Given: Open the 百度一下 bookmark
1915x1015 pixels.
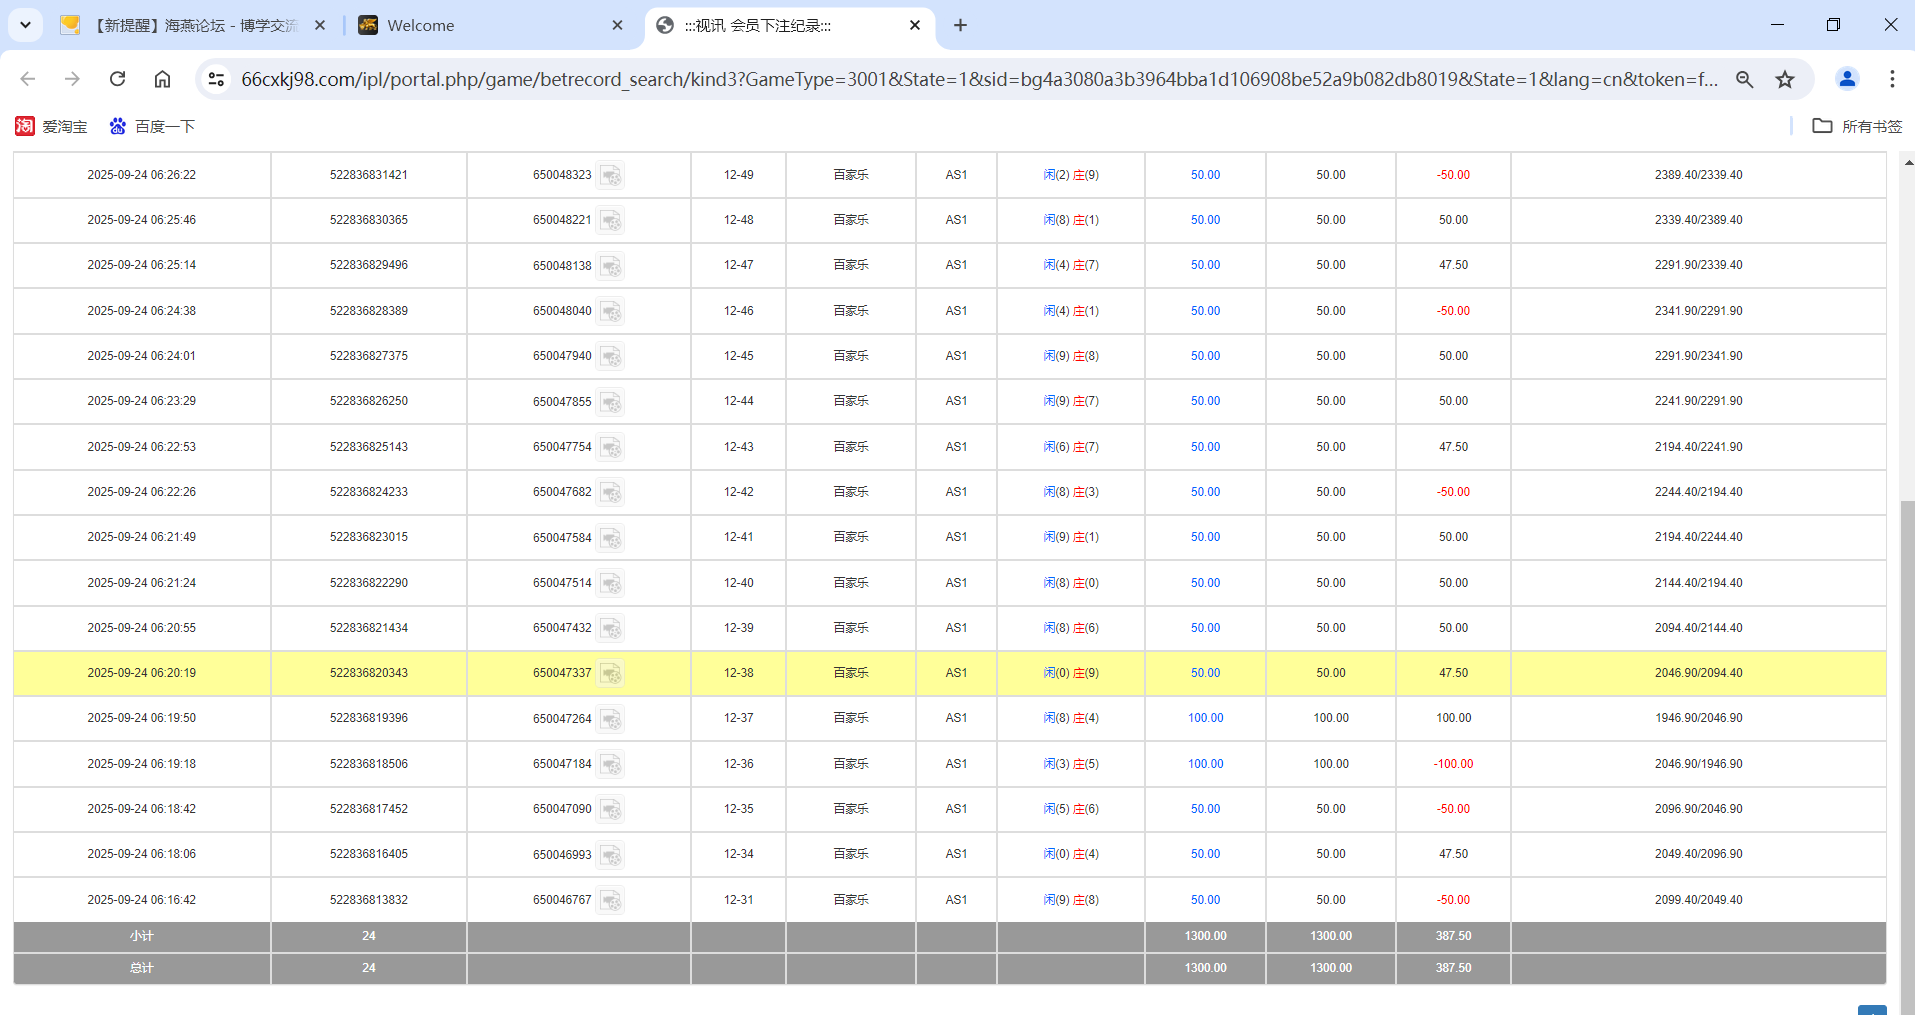Looking at the screenshot, I should tap(152, 126).
